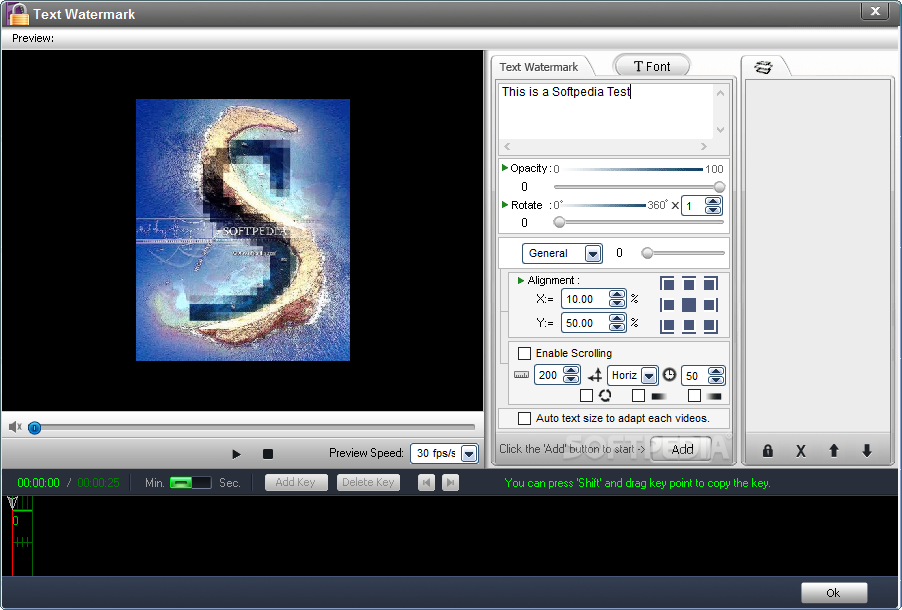Stop the preview playback
The height and width of the screenshot is (610, 902).
click(x=267, y=454)
